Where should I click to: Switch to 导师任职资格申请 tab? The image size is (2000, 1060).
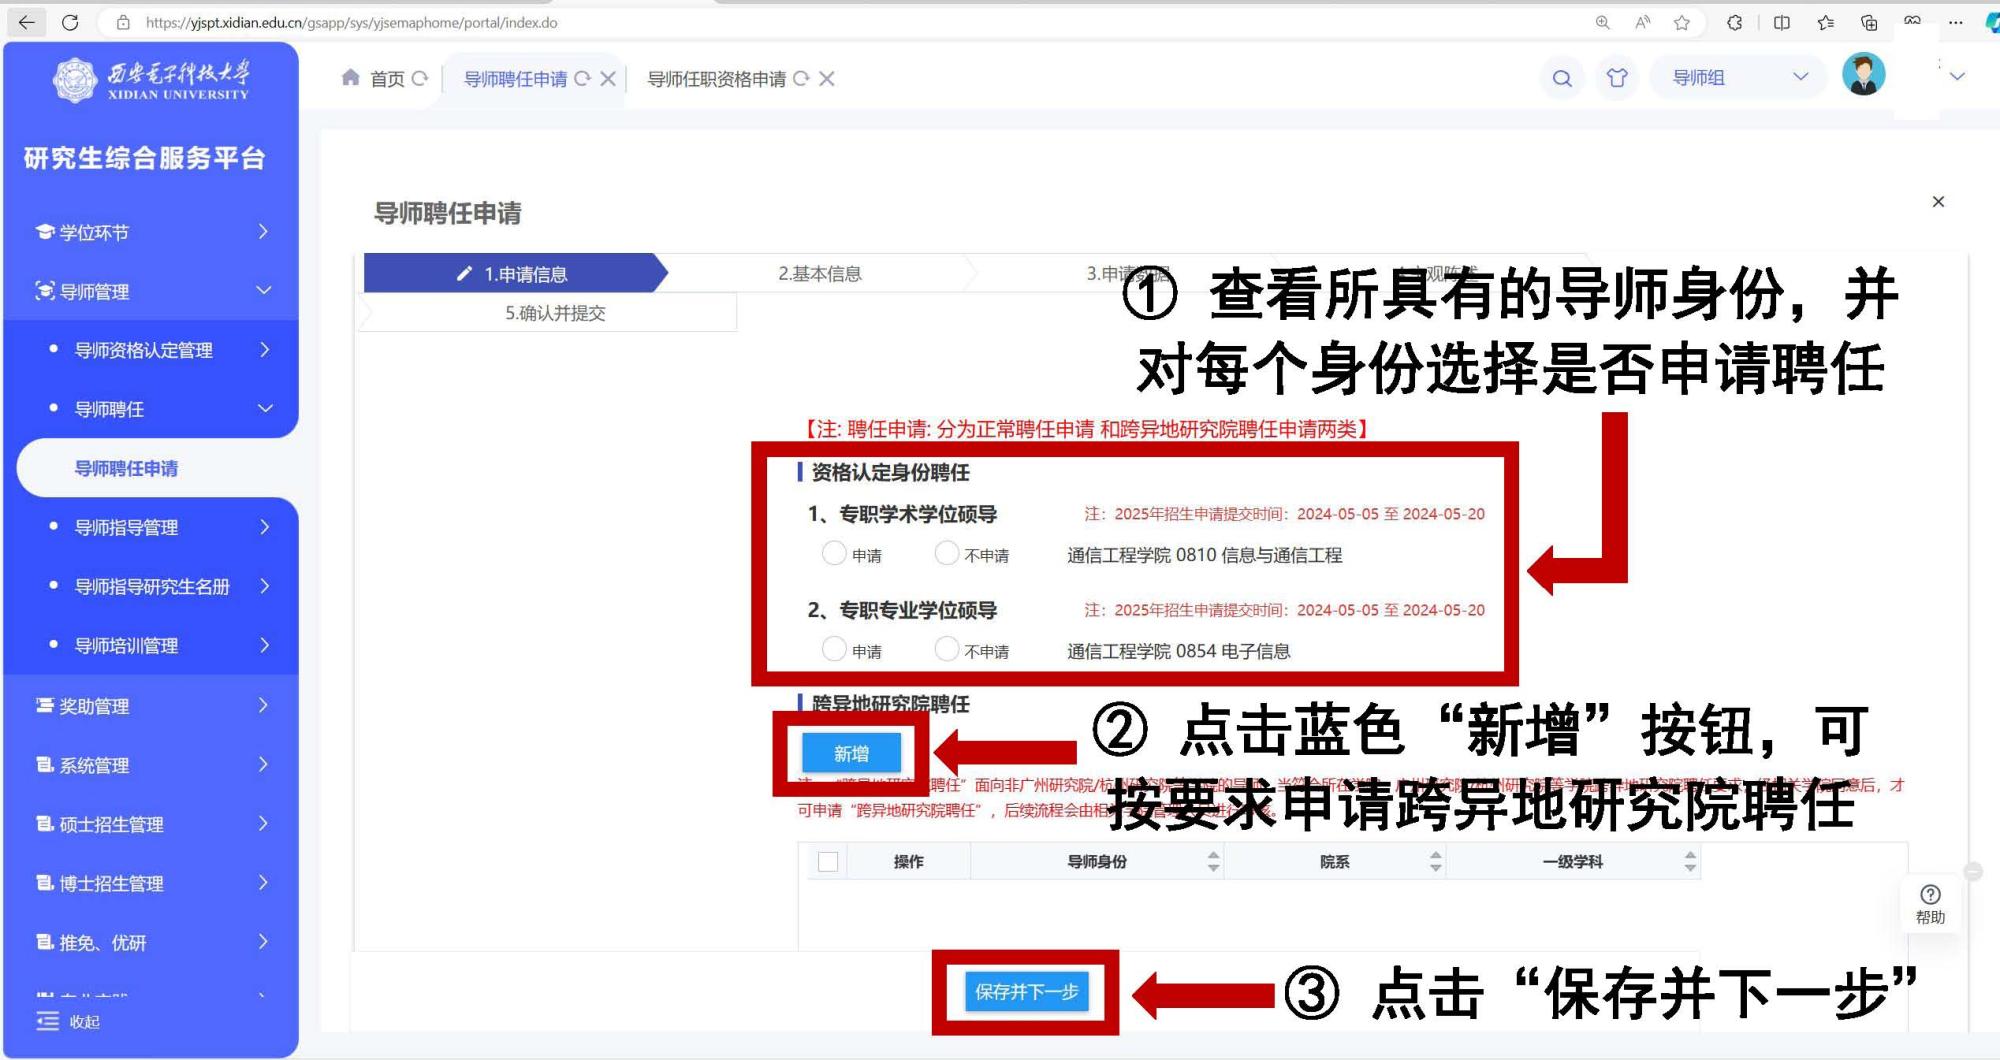point(716,79)
